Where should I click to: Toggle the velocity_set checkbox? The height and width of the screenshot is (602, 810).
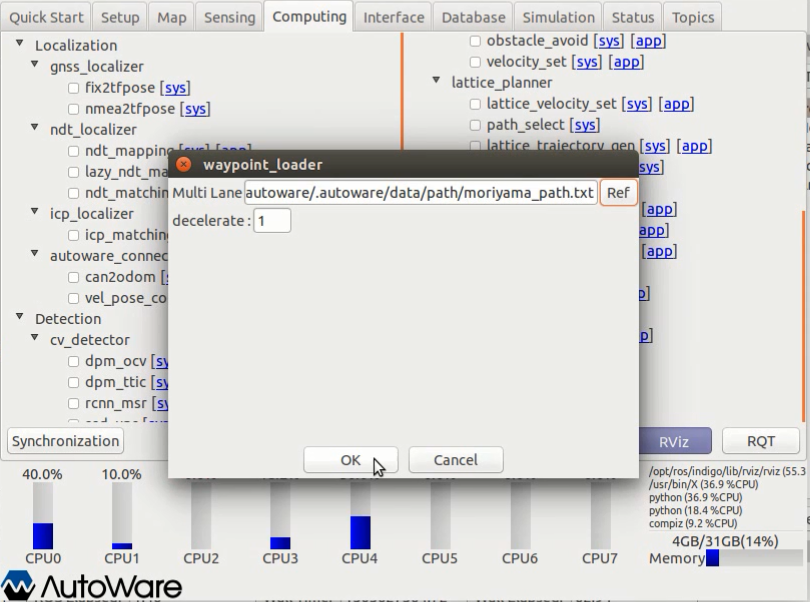tap(475, 62)
